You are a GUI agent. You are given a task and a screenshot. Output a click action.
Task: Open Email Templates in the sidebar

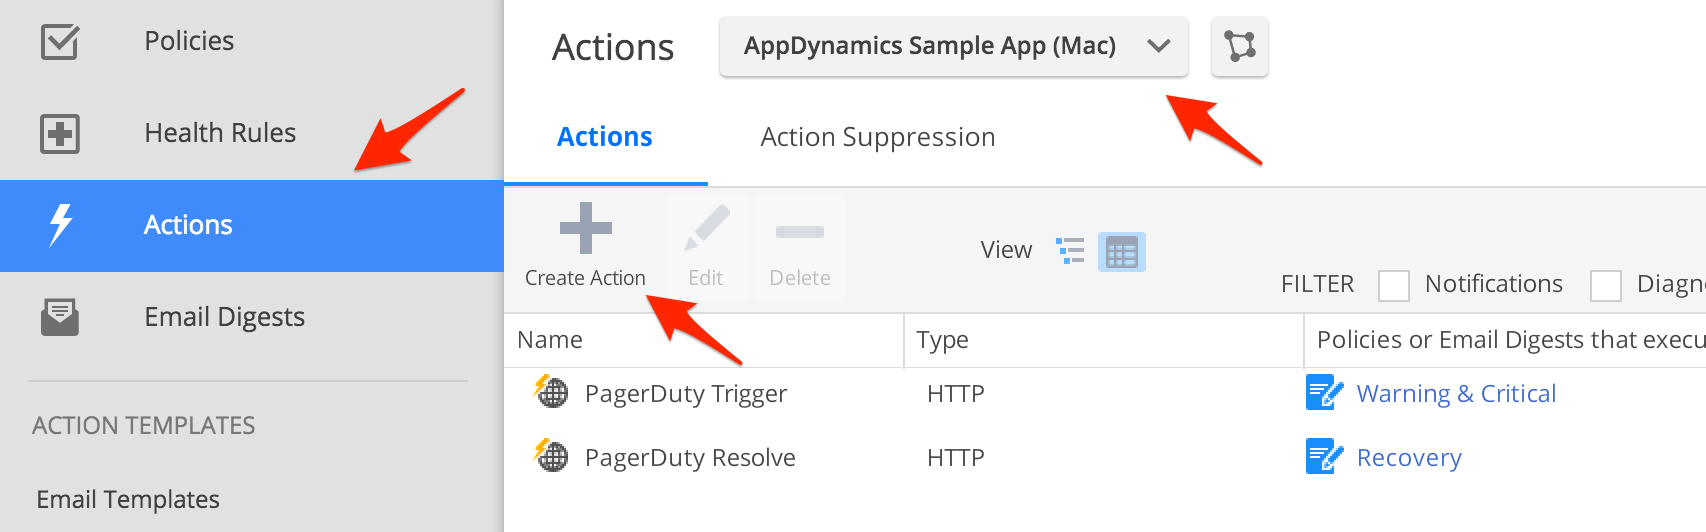point(128,499)
